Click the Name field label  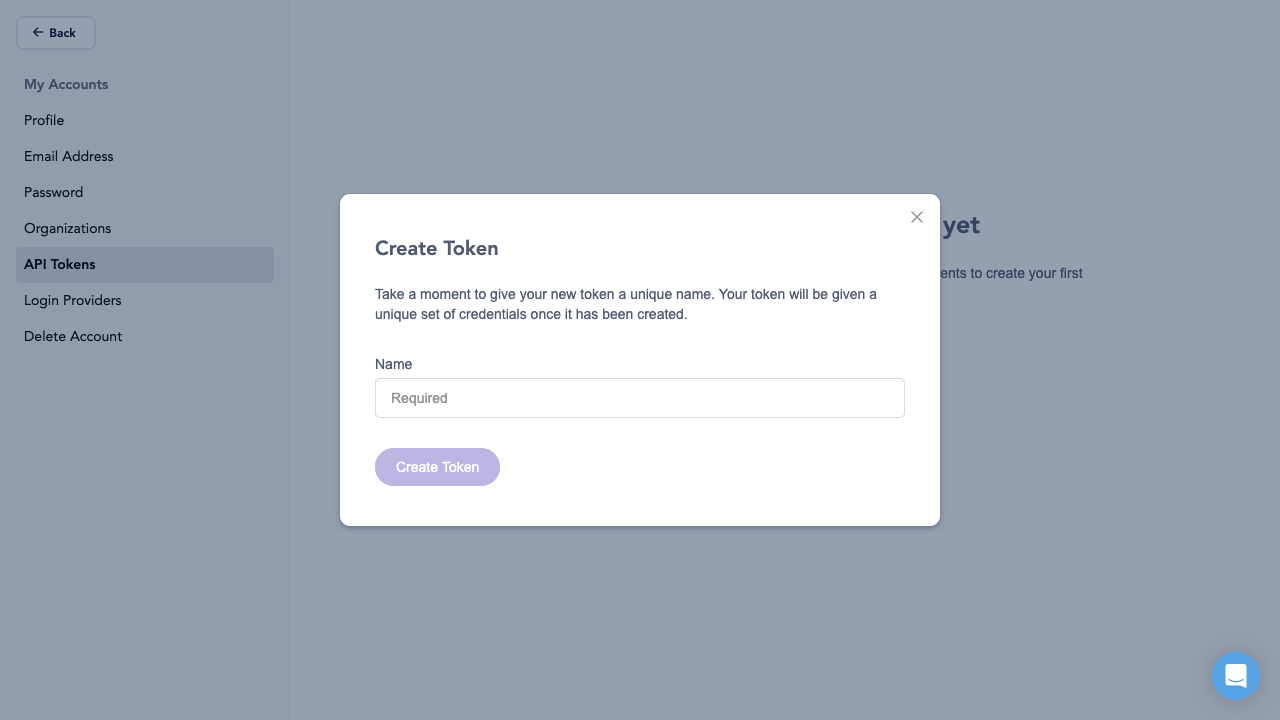coord(393,364)
